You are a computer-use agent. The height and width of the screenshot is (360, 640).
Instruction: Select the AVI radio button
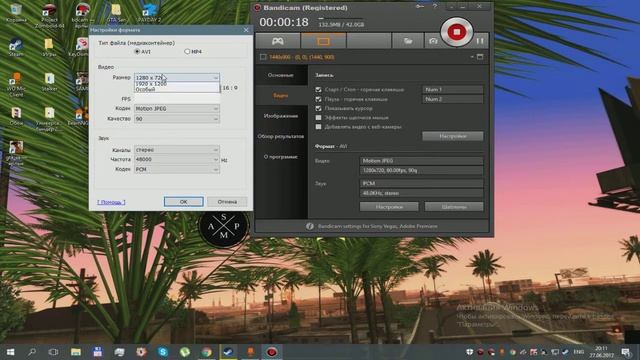click(x=137, y=51)
